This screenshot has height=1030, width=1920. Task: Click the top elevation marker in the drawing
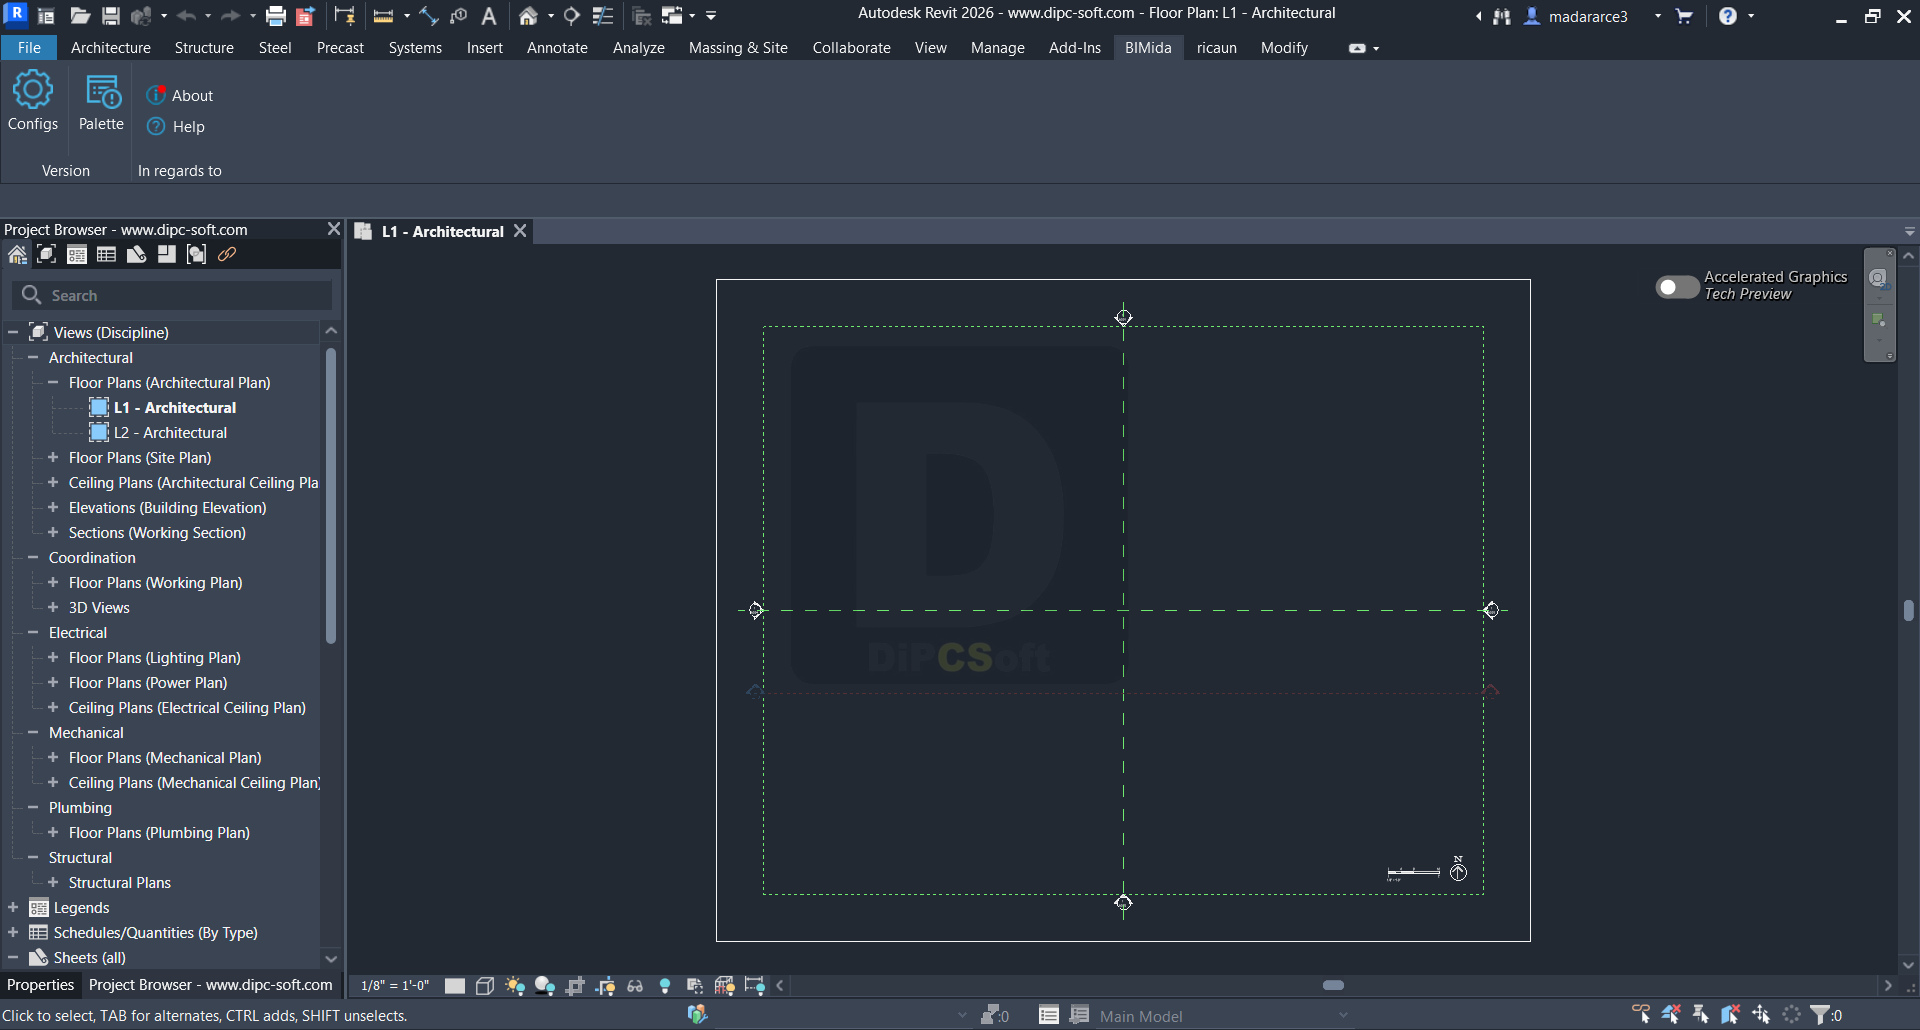[1123, 317]
